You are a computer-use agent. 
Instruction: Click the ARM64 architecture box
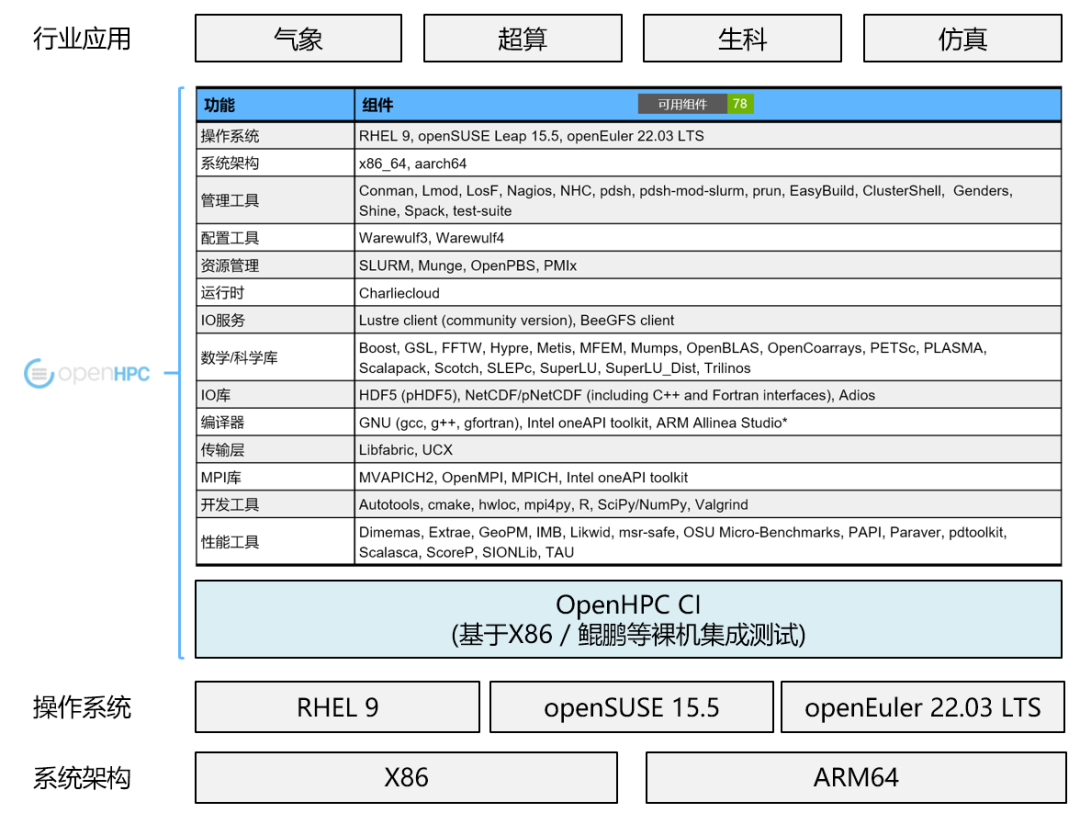coord(856,777)
